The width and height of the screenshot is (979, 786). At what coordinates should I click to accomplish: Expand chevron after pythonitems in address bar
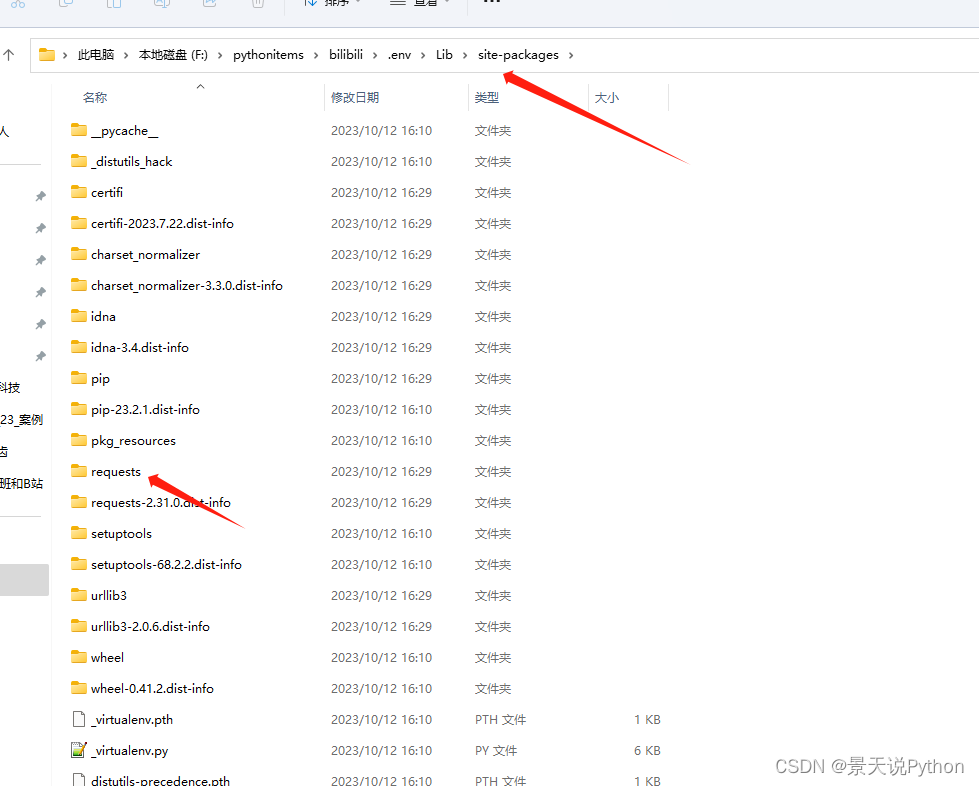click(x=316, y=55)
